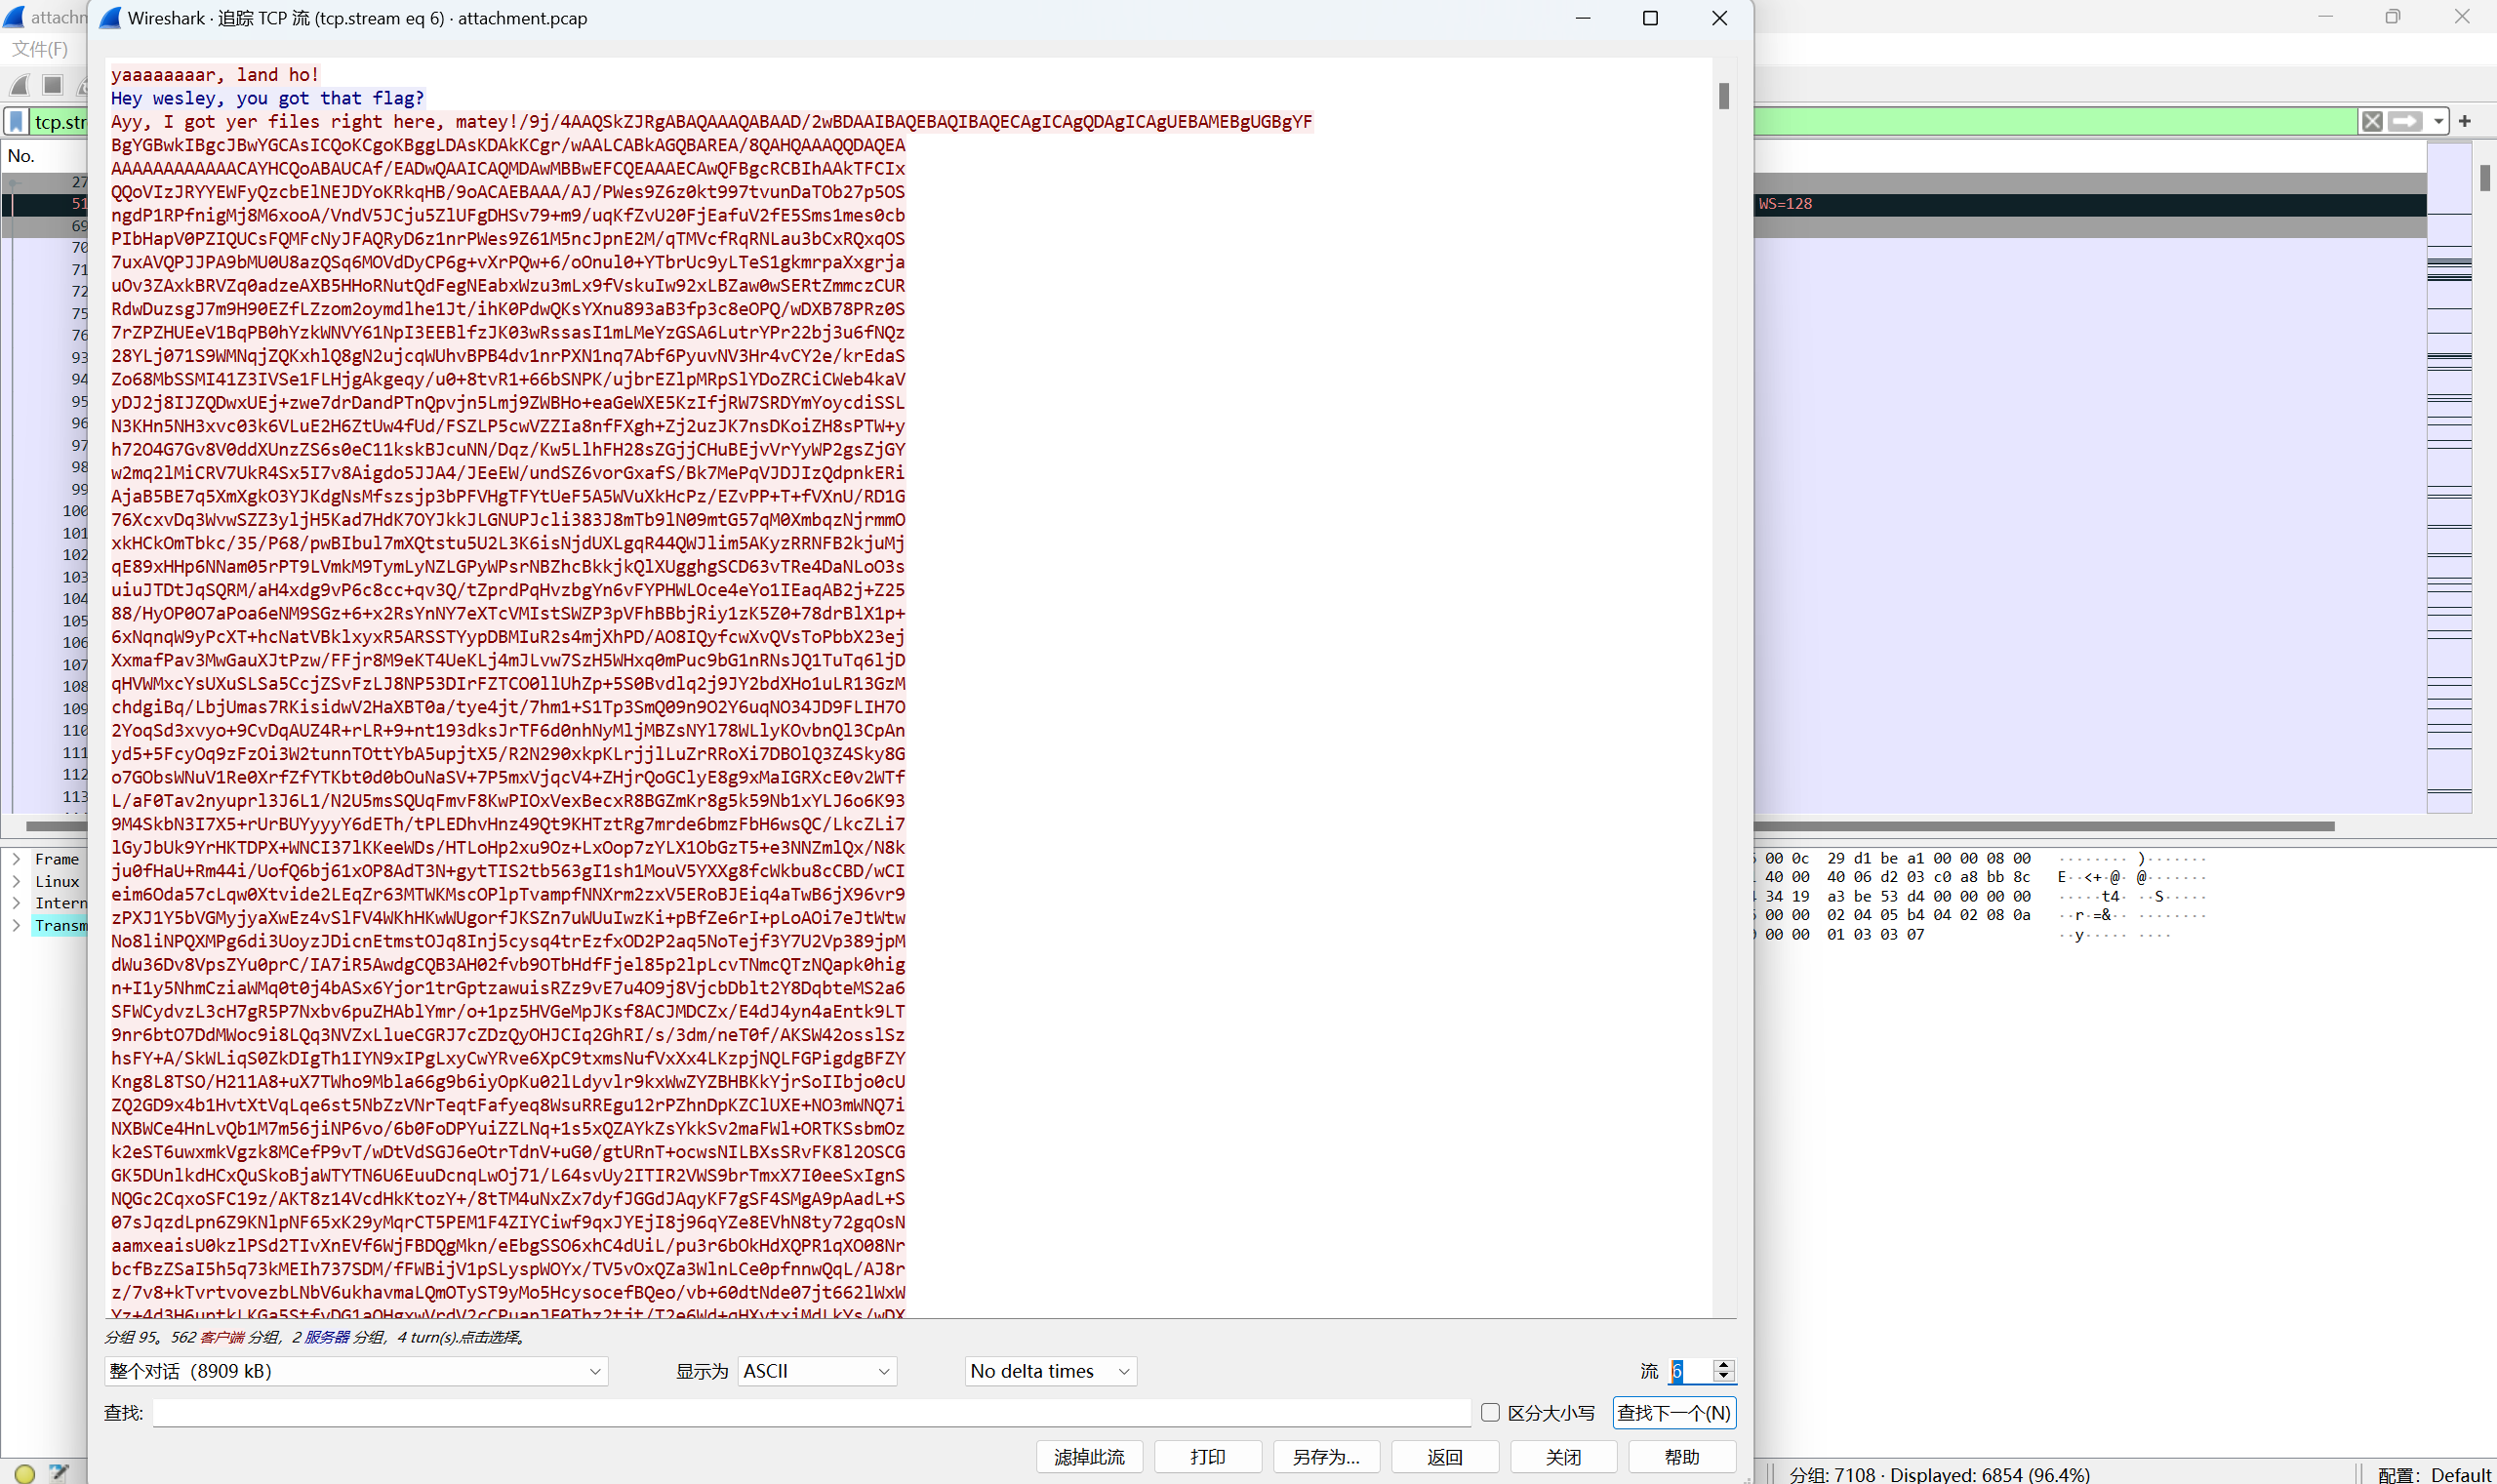This screenshot has height=1484, width=2497.
Task: Click the yellow expert information circle
Action: tap(25, 1472)
